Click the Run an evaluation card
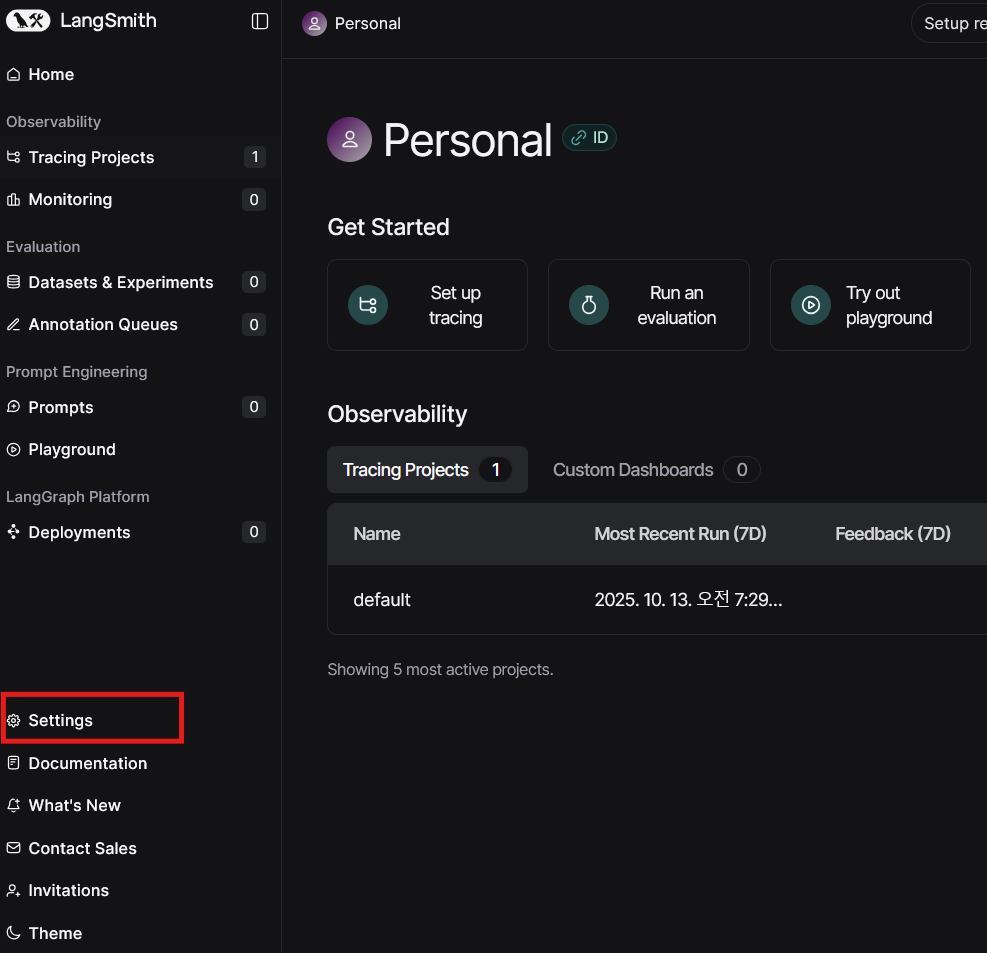Viewport: 987px width, 953px height. point(649,305)
